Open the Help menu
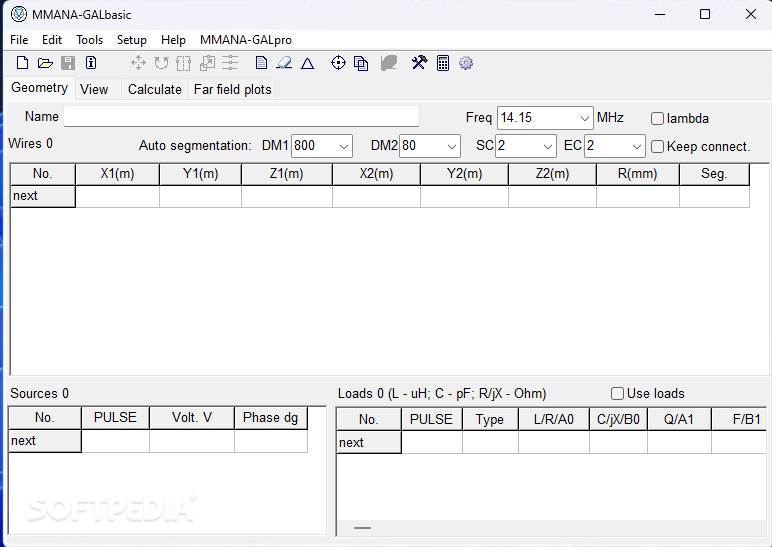The image size is (772, 547). pos(173,40)
